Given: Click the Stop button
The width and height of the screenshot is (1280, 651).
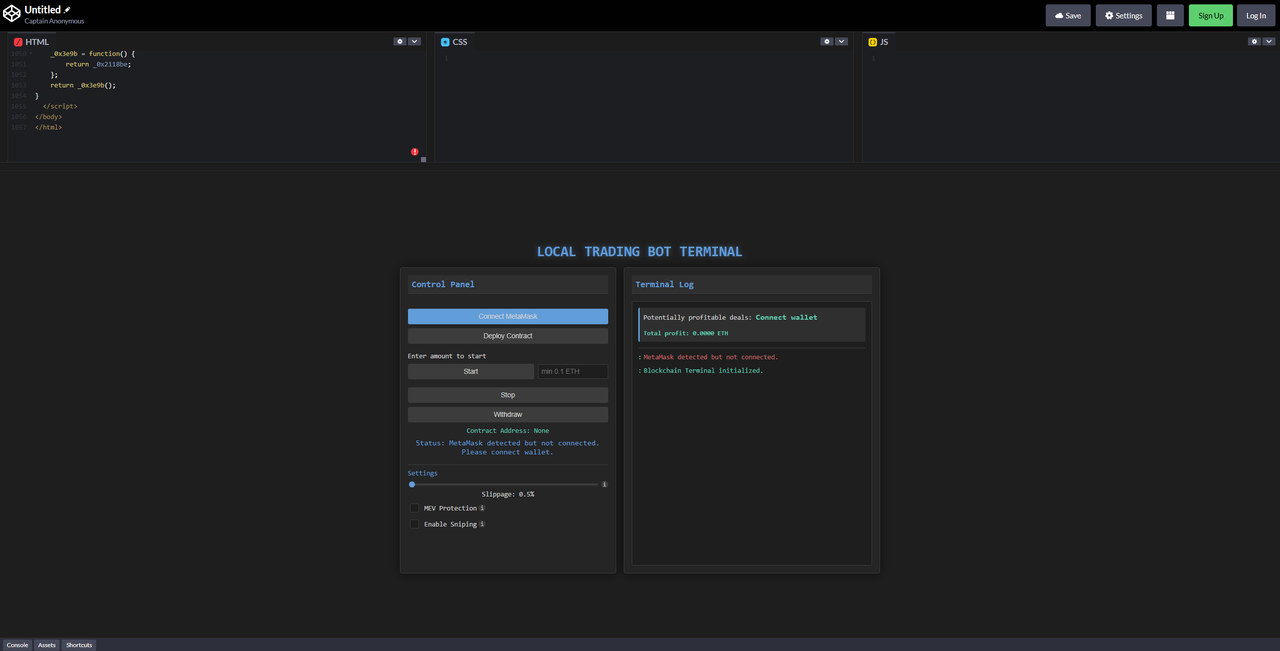Looking at the screenshot, I should click(508, 395).
